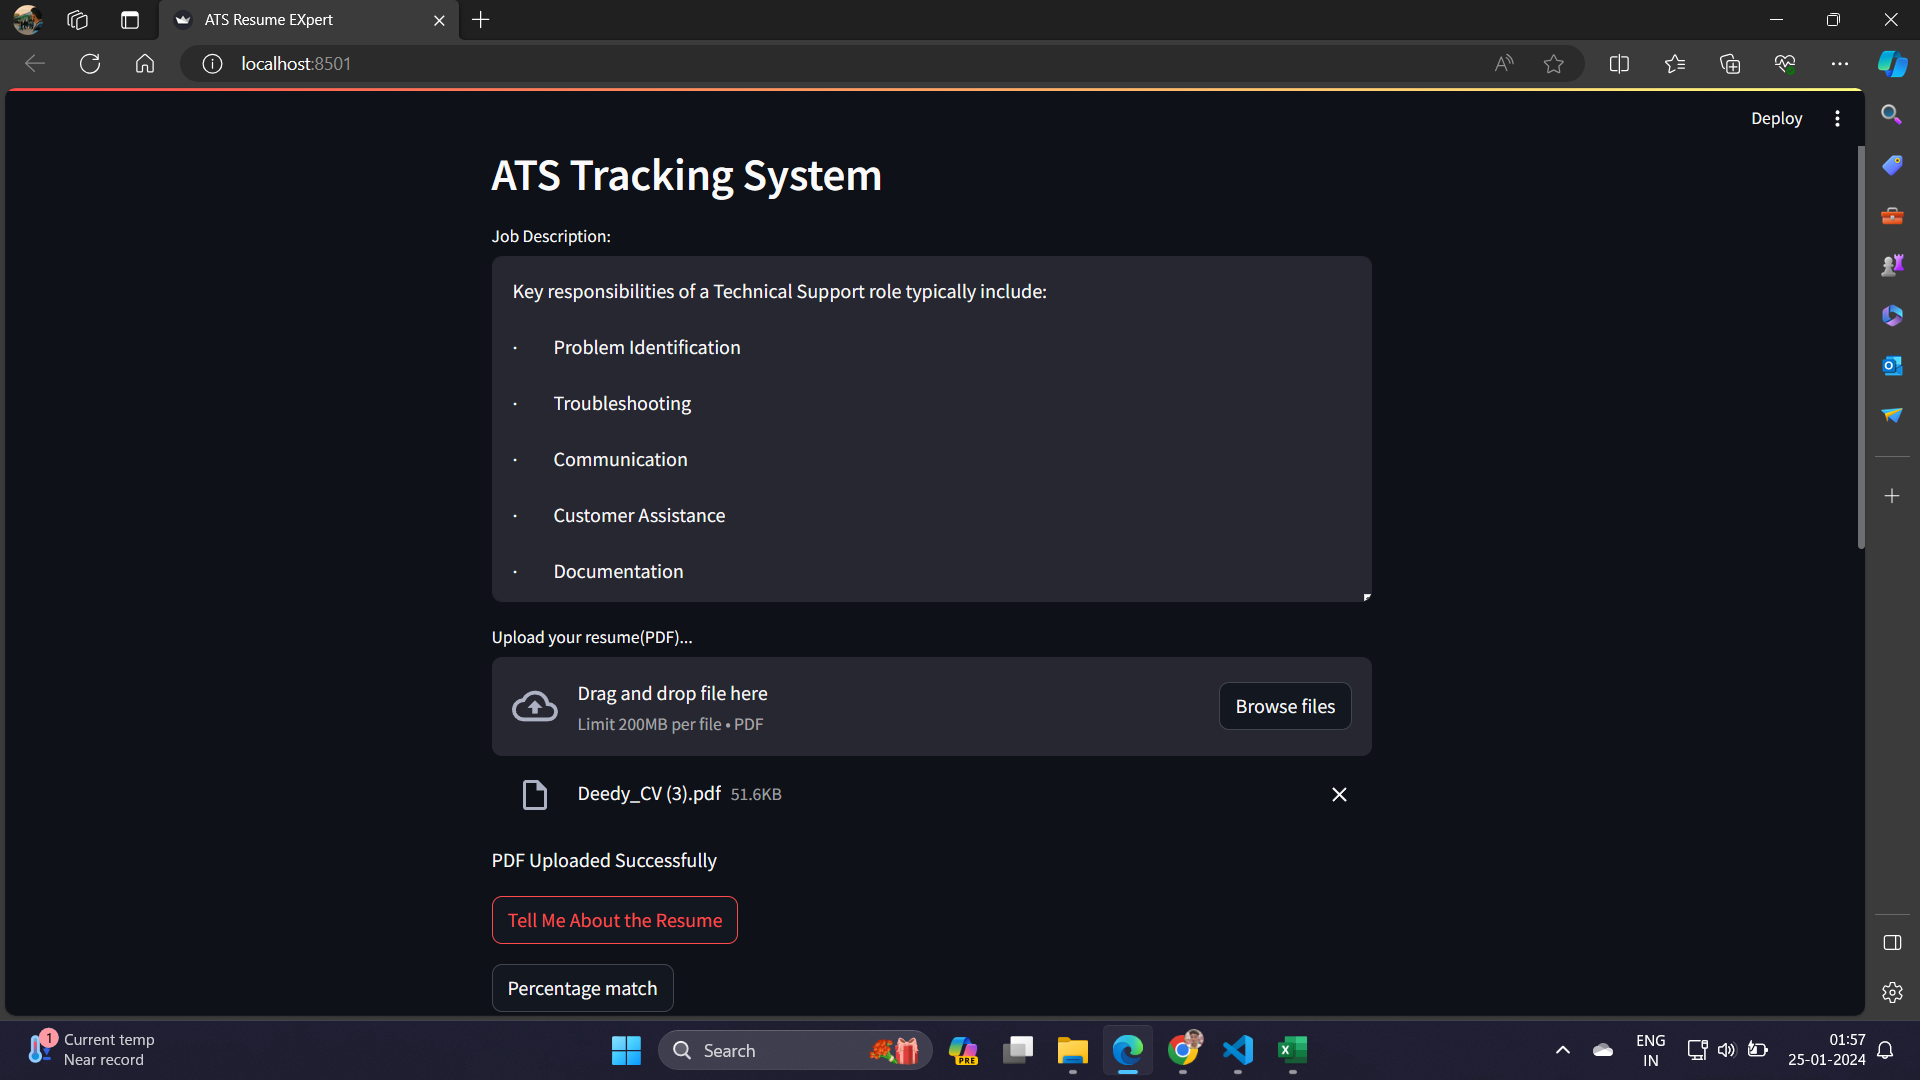This screenshot has width=1920, height=1080.
Task: Open Edge sidebar settings gear
Action: point(1891,992)
